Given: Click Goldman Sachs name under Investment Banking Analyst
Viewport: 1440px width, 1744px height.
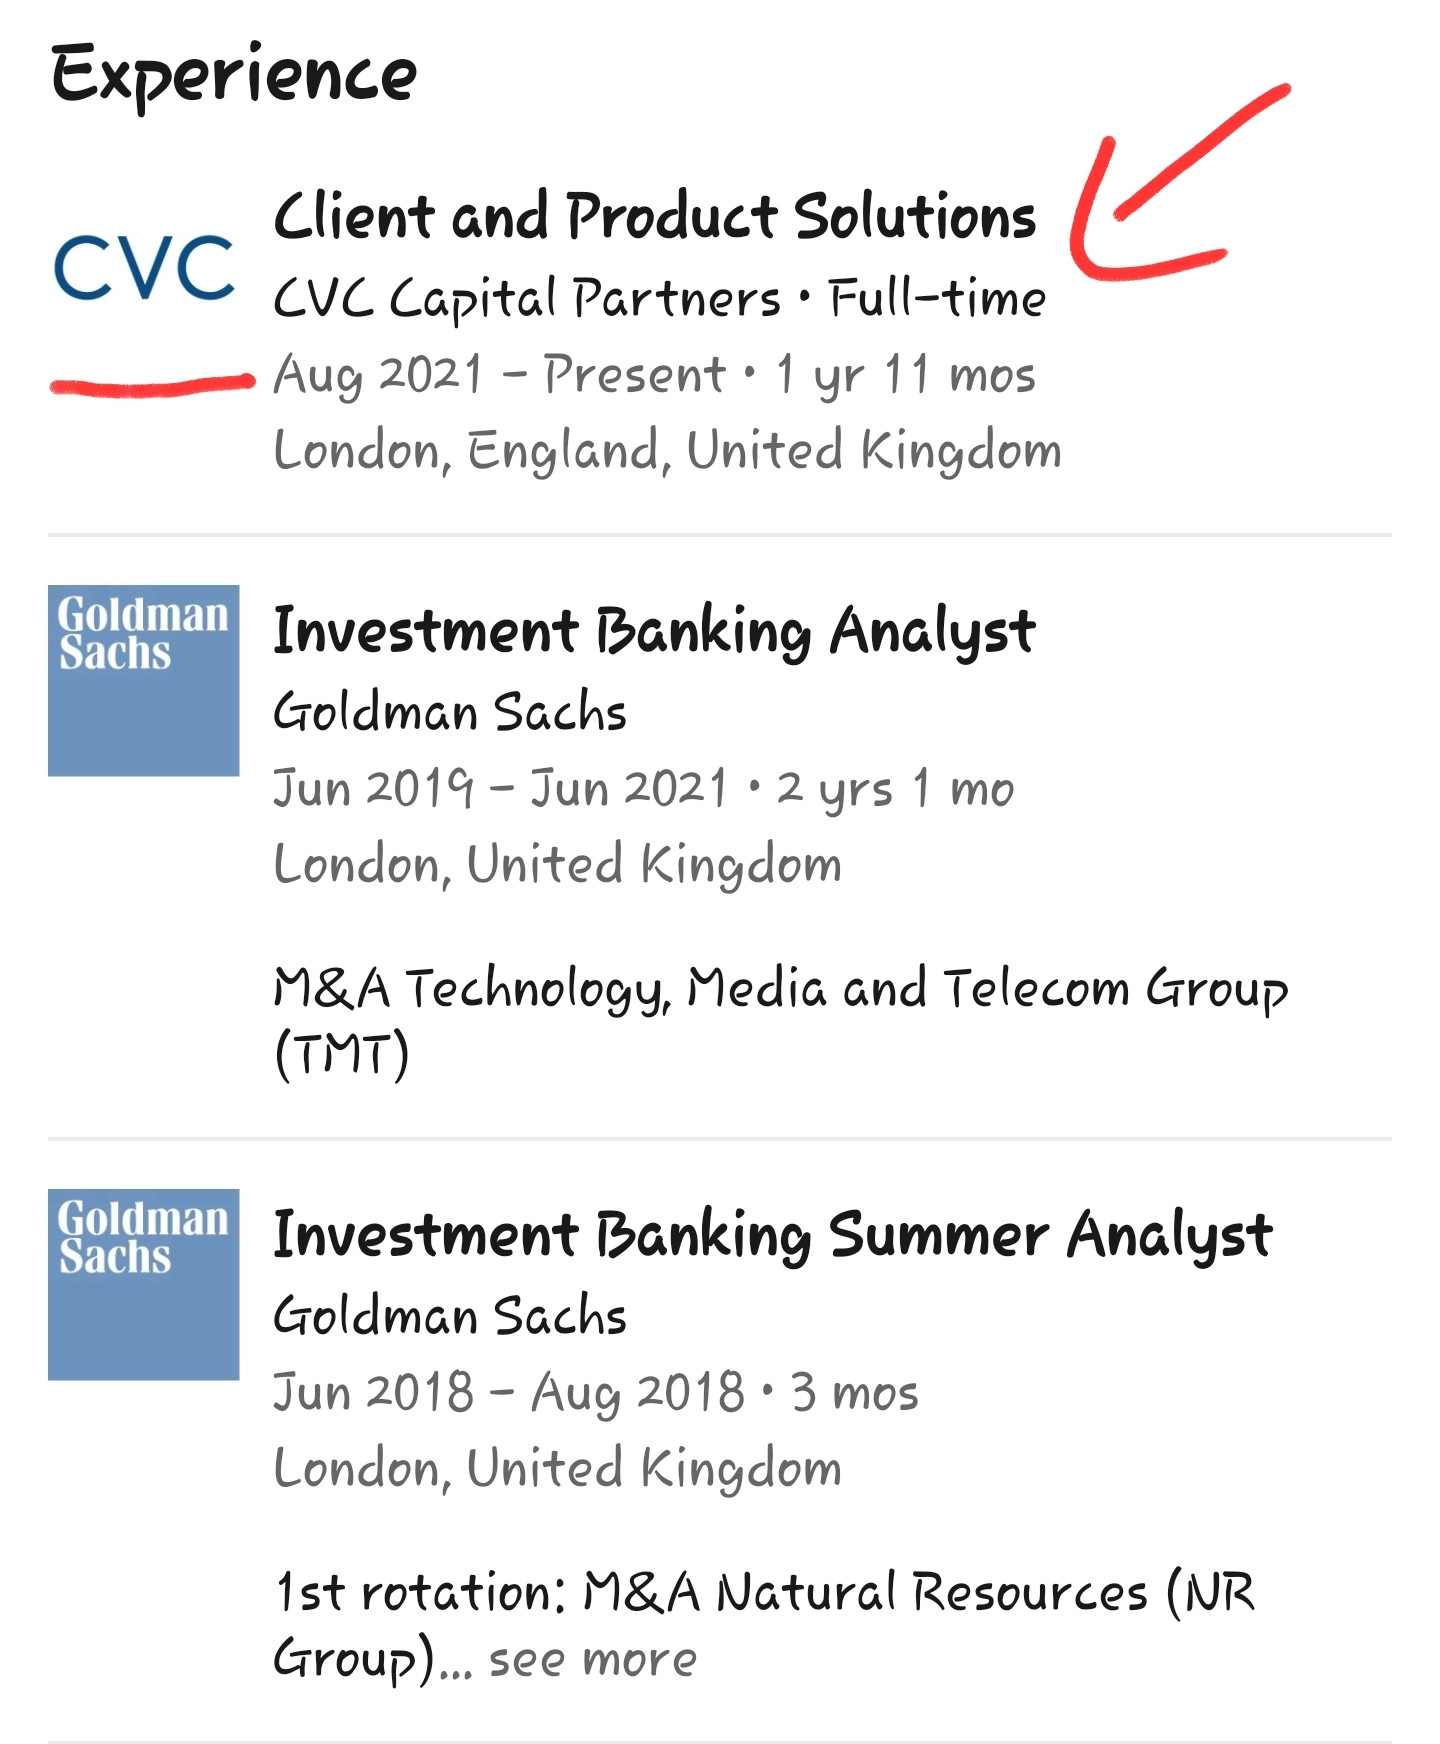Looking at the screenshot, I should (x=450, y=712).
